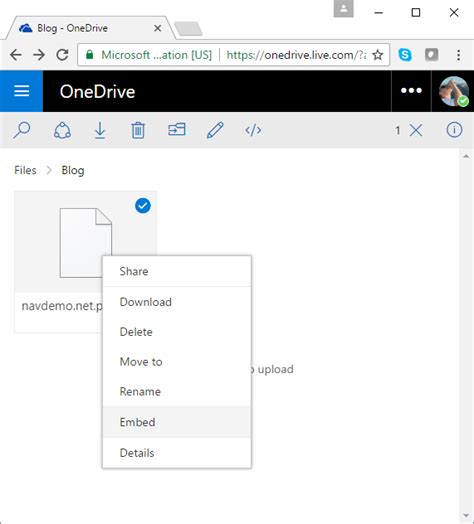The height and width of the screenshot is (524, 474).
Task: Click the URL in the address bar
Action: (296, 54)
